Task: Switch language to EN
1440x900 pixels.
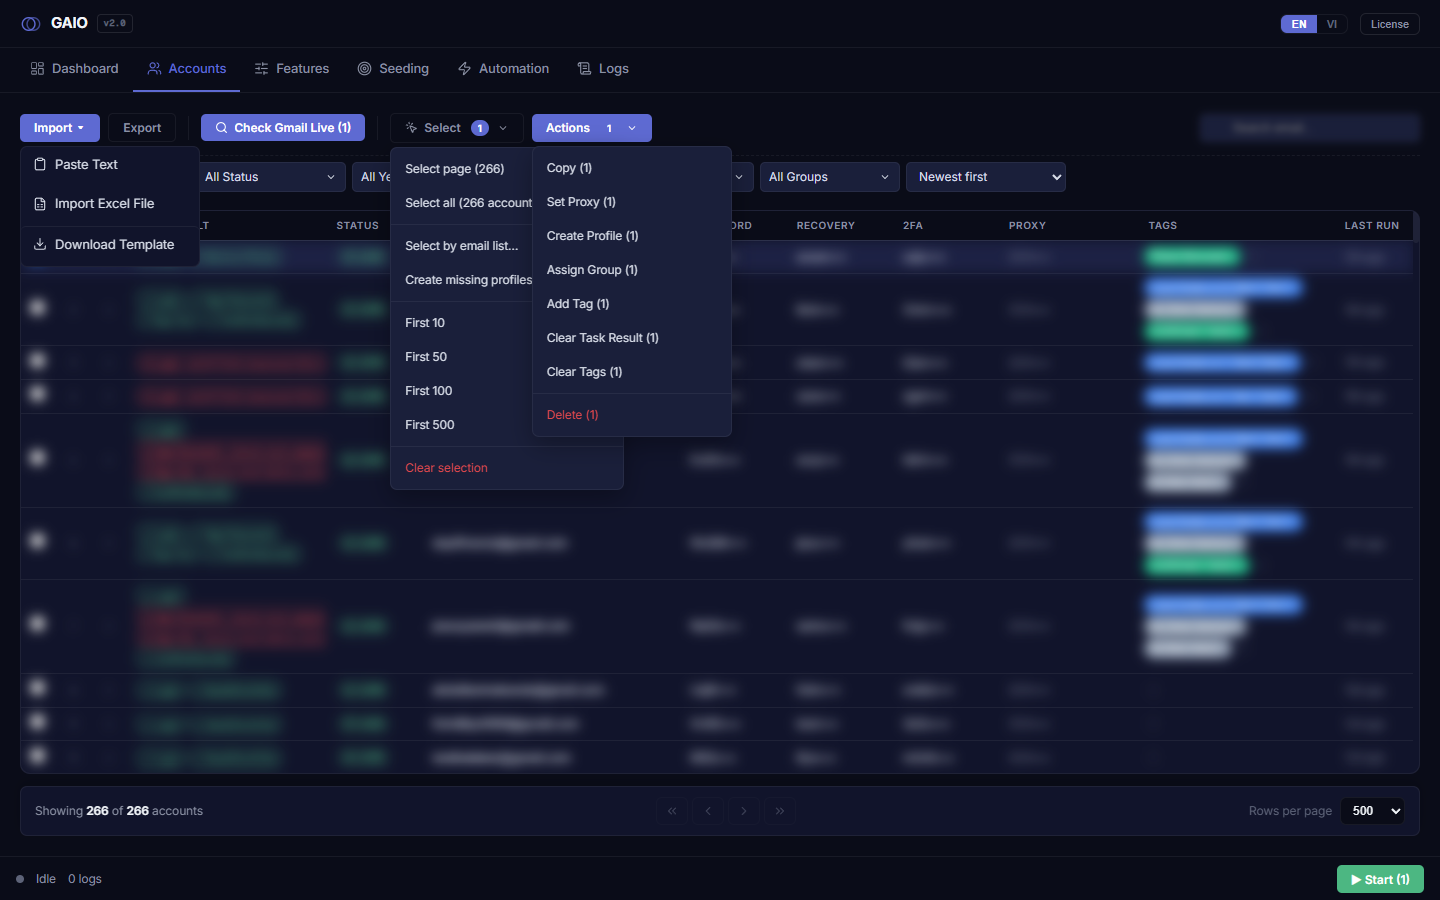Action: click(x=1299, y=24)
